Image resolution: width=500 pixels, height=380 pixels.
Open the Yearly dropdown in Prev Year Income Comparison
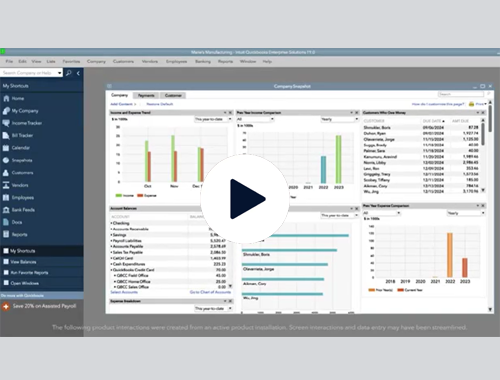click(x=340, y=119)
